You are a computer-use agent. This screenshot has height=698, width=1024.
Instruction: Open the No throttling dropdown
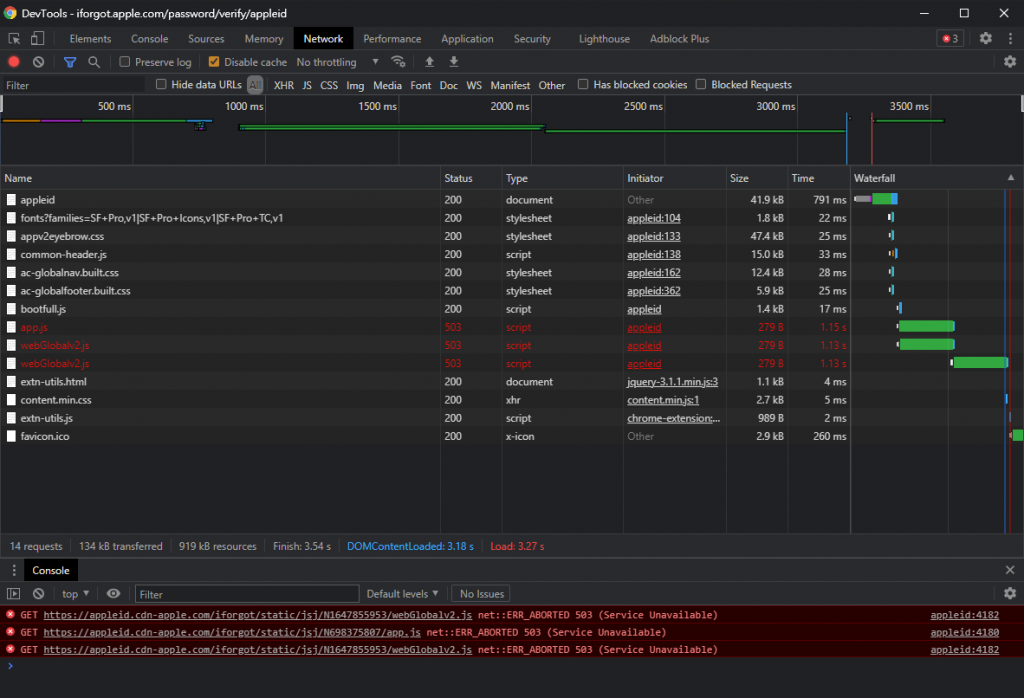[x=338, y=62]
